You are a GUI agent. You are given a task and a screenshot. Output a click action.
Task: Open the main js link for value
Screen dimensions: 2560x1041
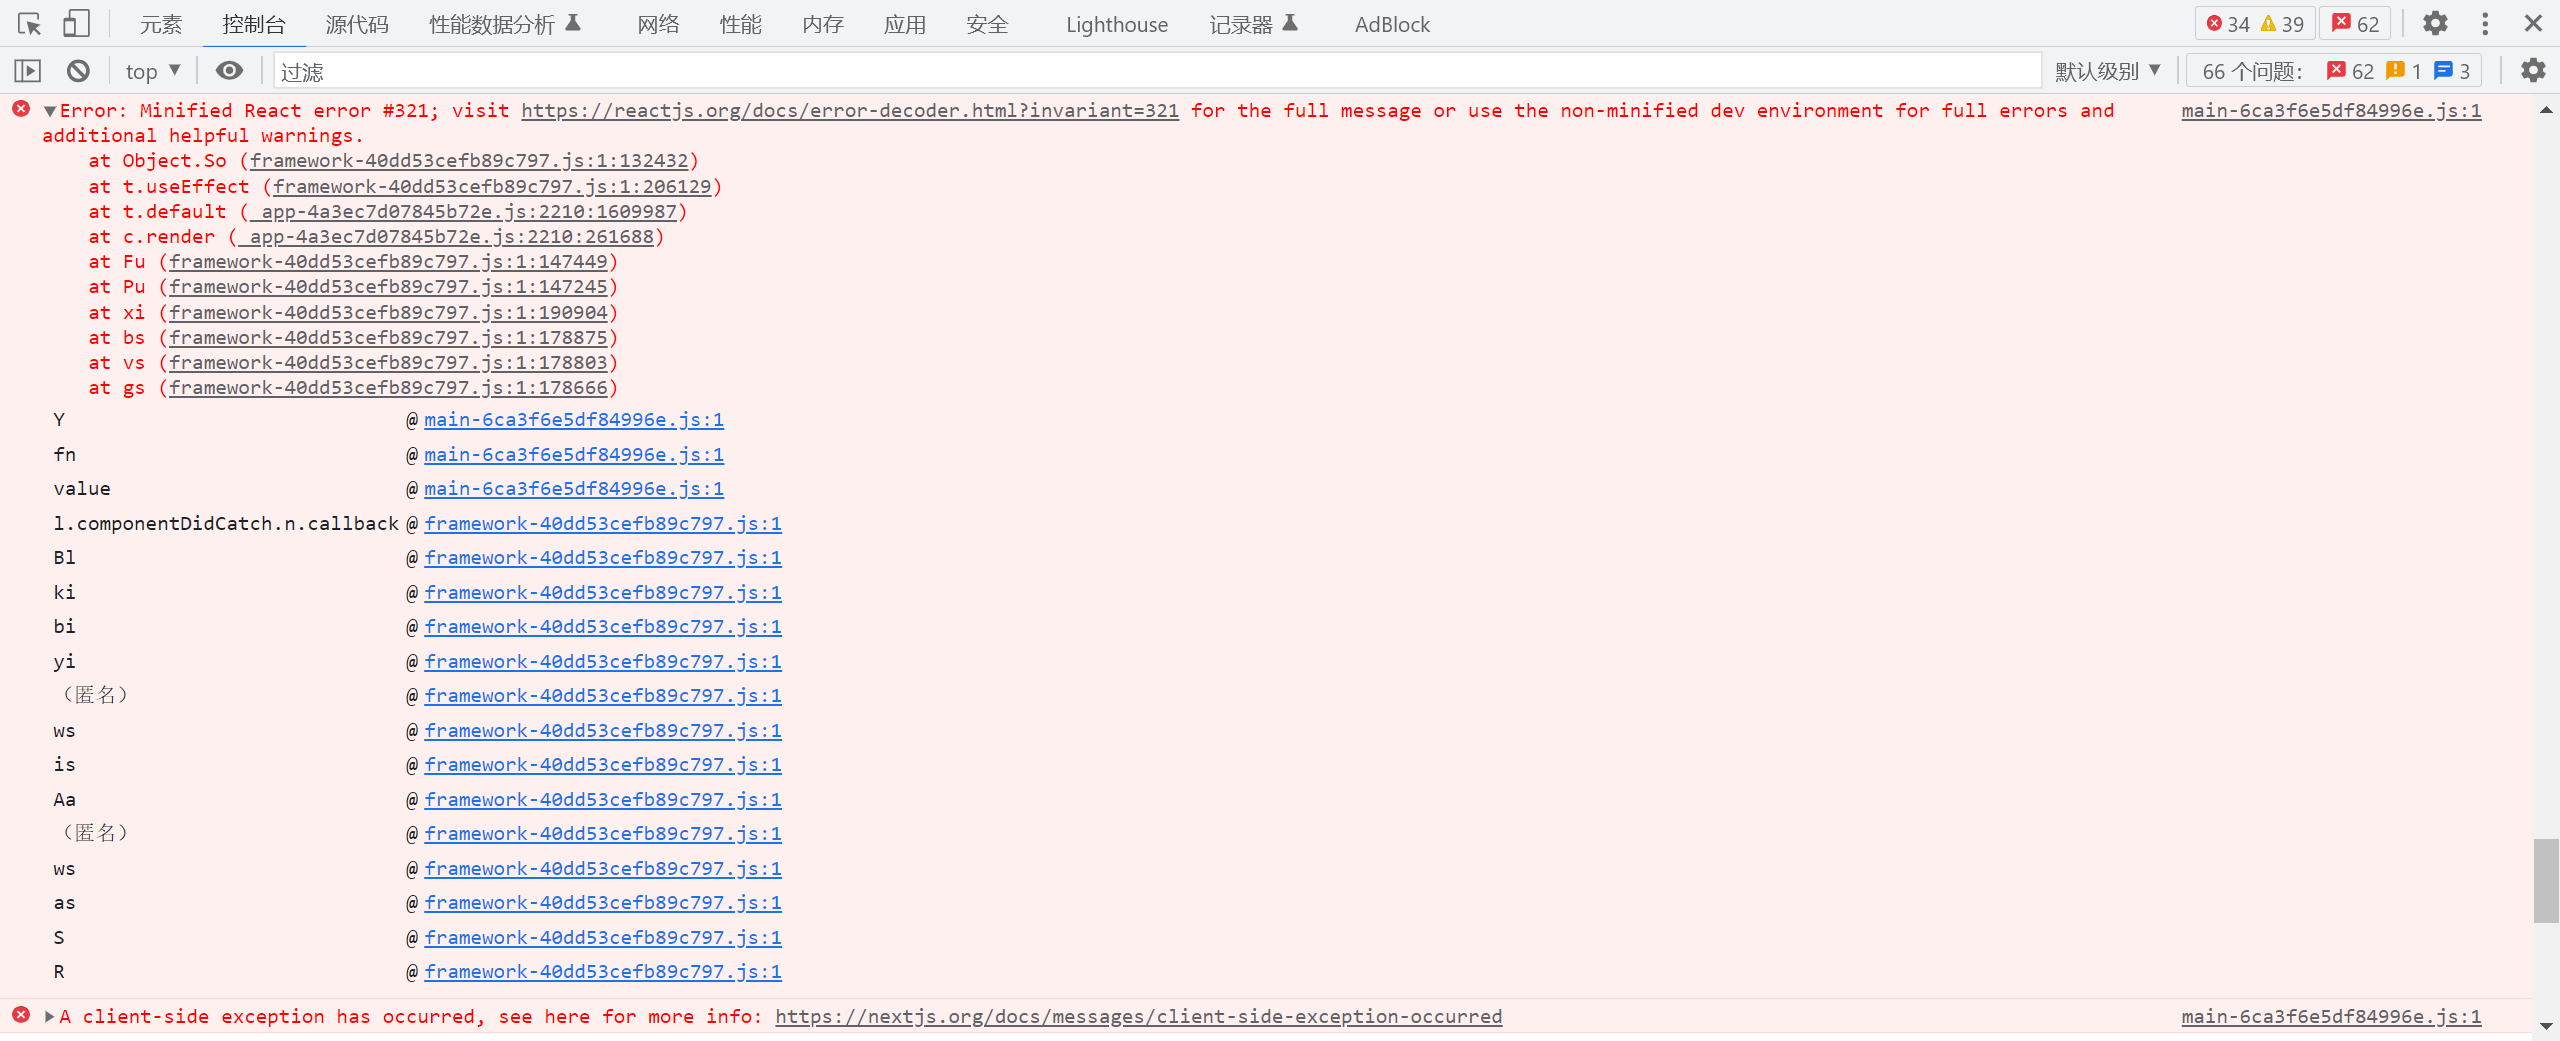click(x=574, y=489)
